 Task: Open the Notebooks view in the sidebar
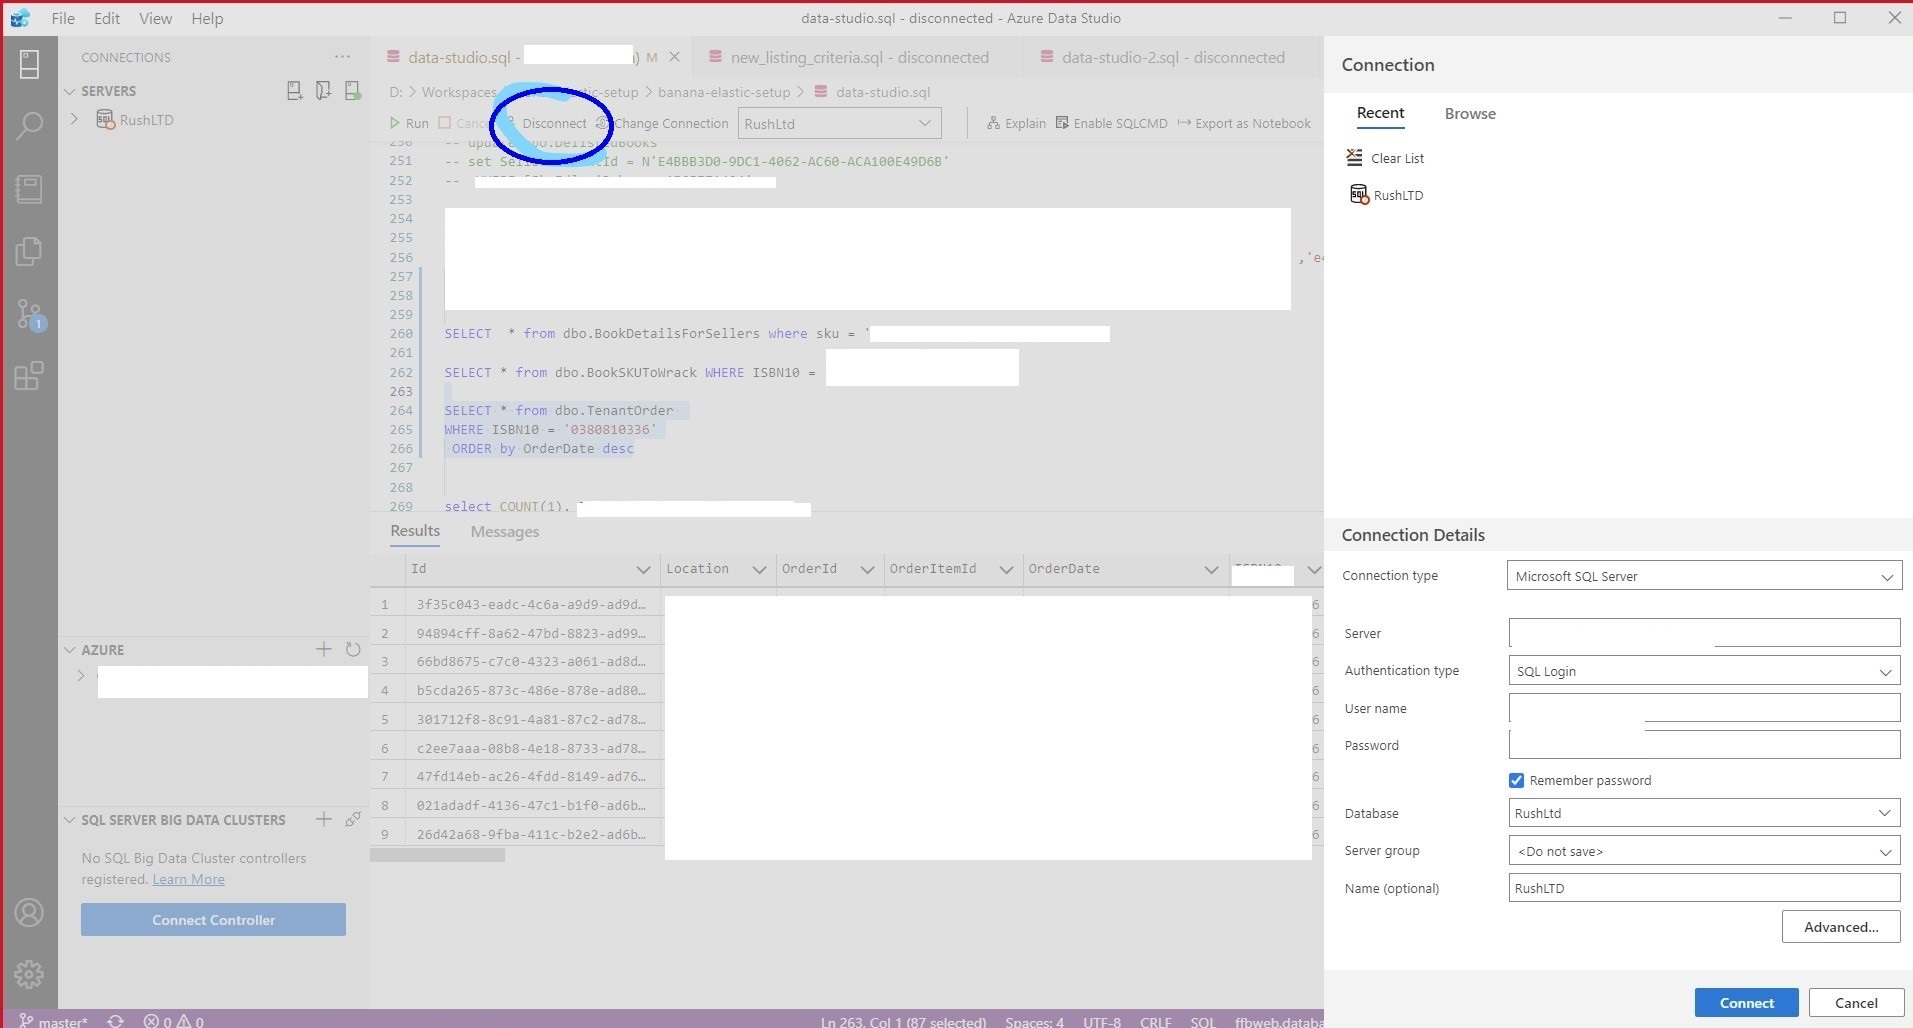tap(29, 189)
